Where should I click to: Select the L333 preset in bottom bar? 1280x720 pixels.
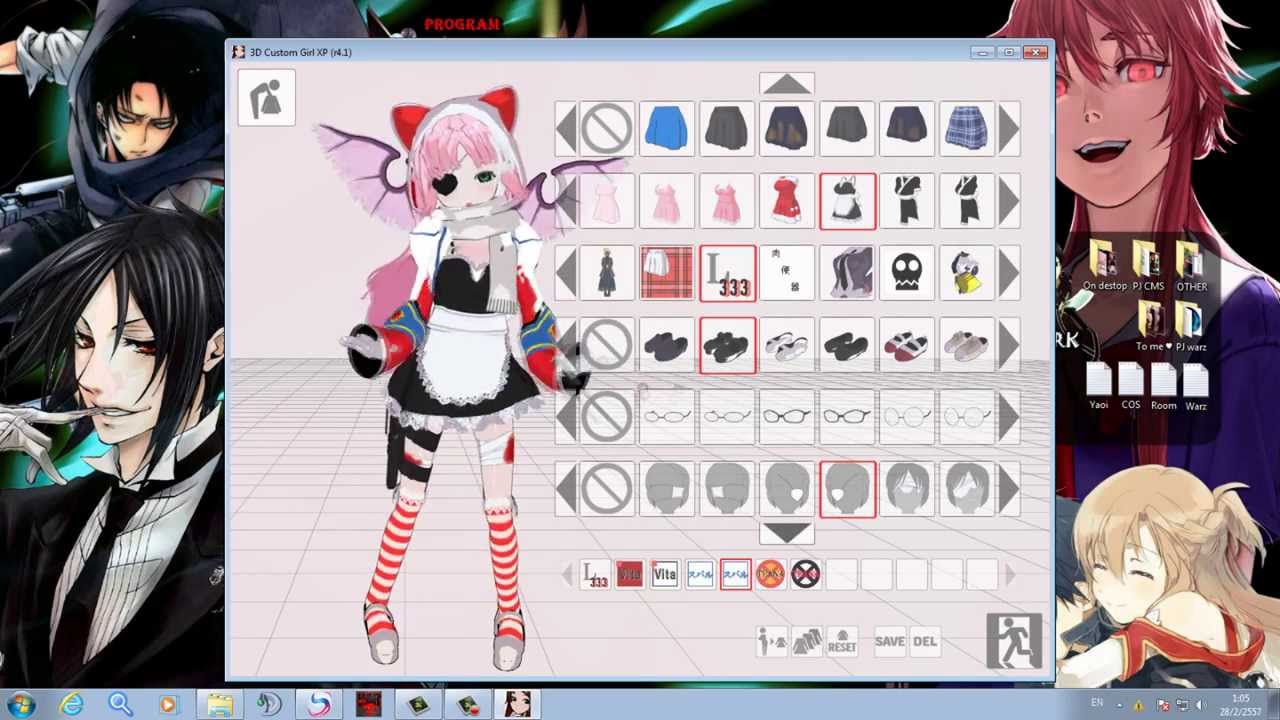click(x=595, y=574)
